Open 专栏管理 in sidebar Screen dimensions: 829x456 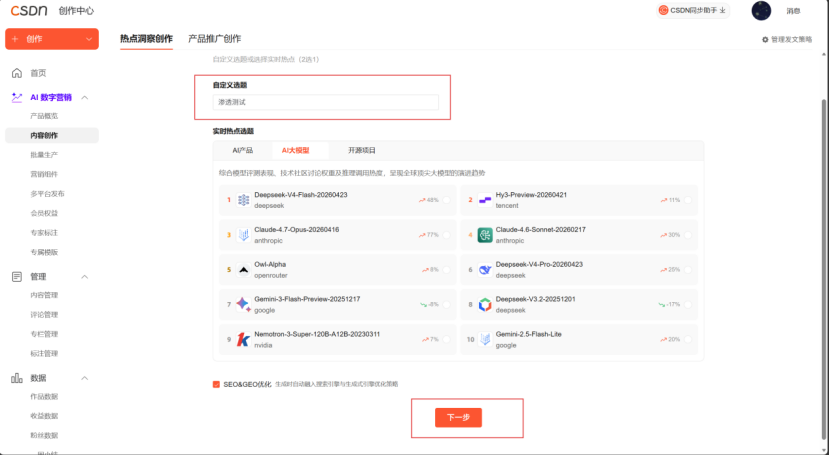44,334
